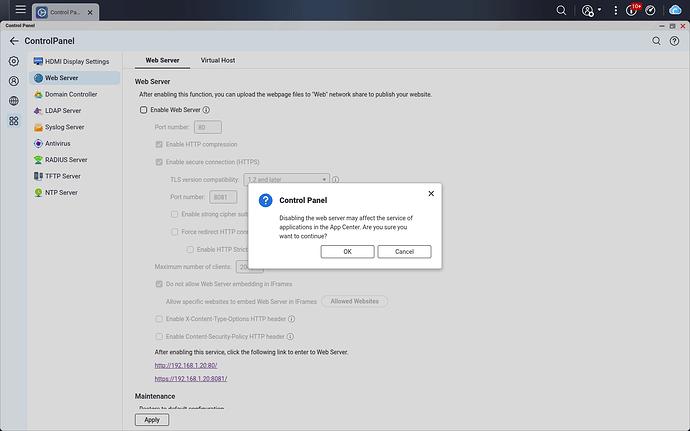Image resolution: width=690 pixels, height=431 pixels.
Task: Open Domain Controller settings
Action: coord(74,94)
